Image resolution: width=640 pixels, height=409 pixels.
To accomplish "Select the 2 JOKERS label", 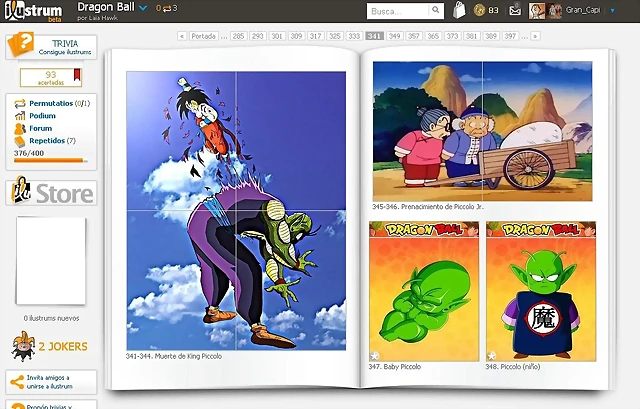I will coord(63,347).
